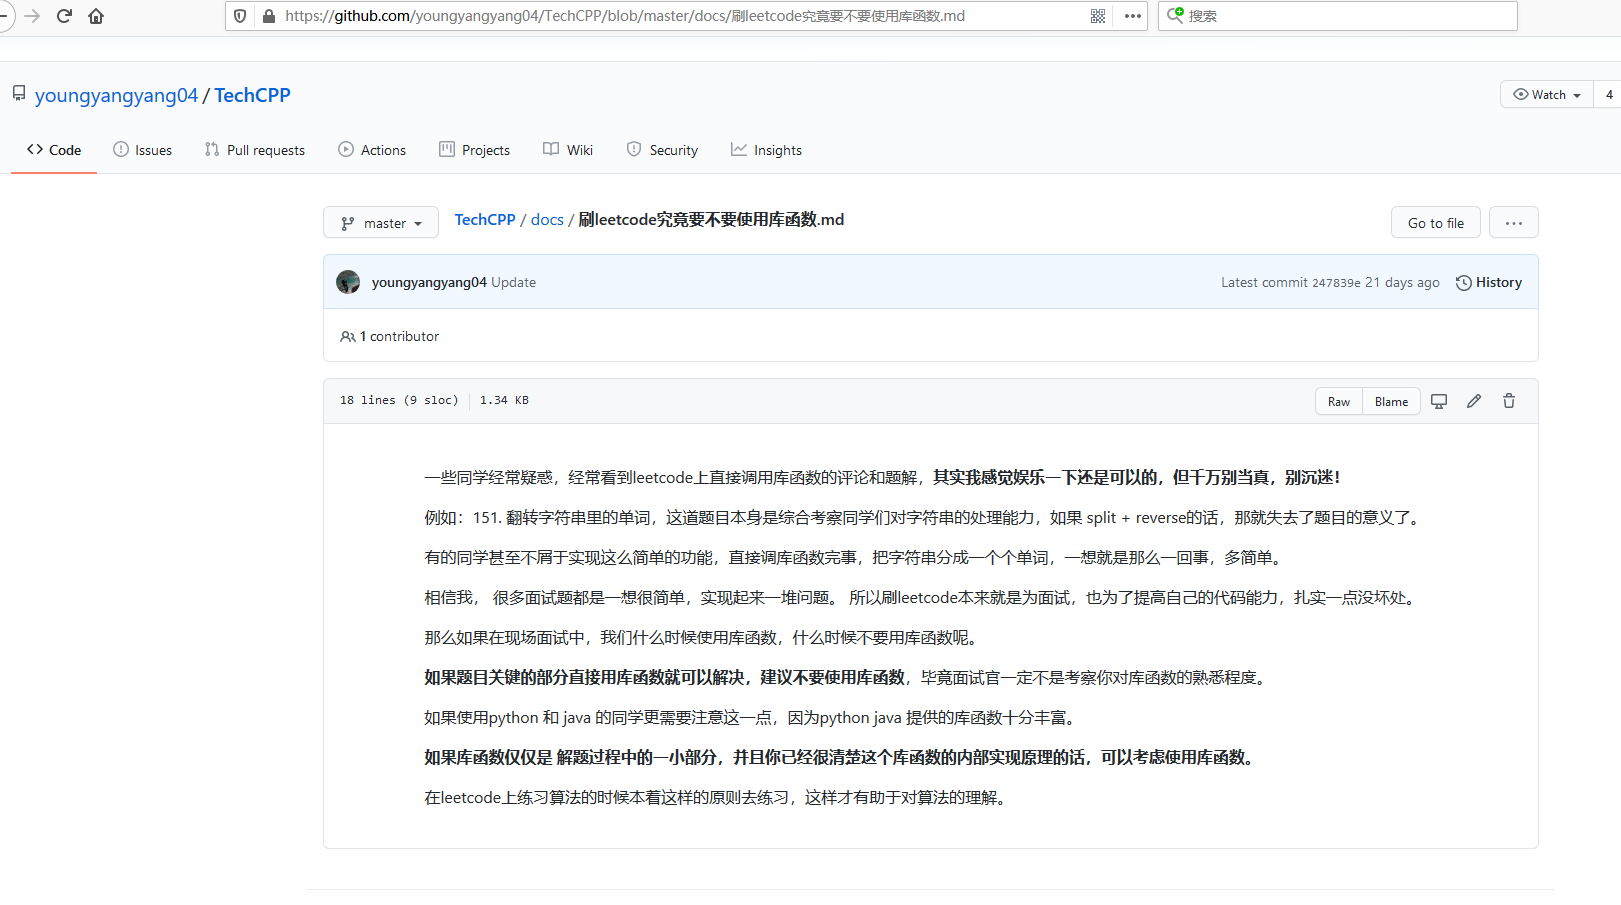Screen dimensions: 1621x905
Task: Open the kebab menu beside Go to file
Action: (x=1513, y=222)
